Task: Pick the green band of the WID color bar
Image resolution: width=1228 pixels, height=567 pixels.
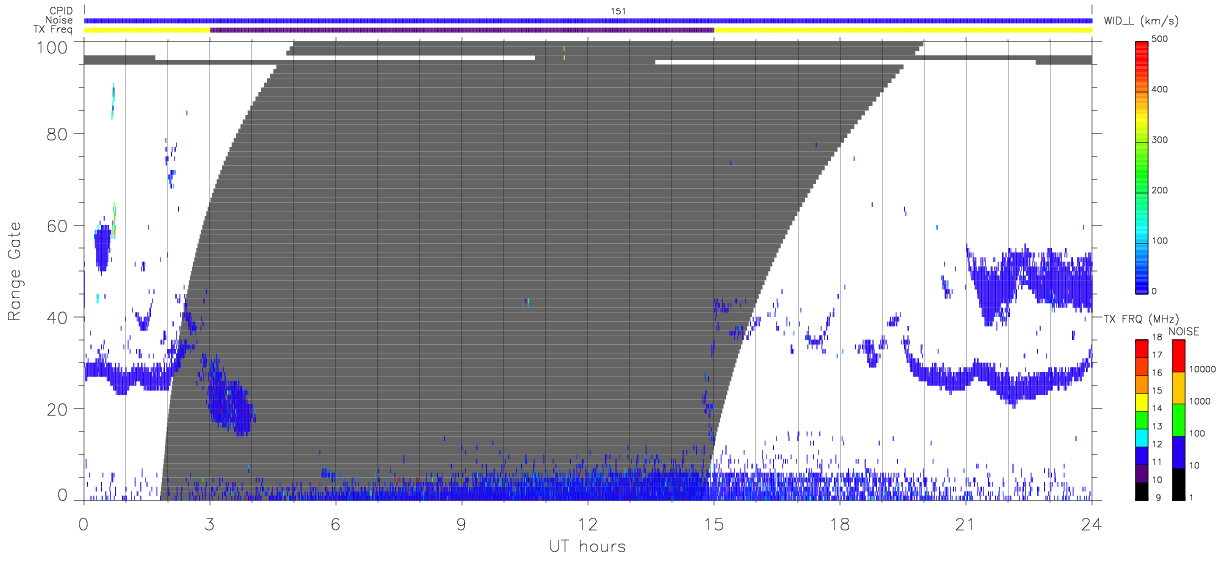Action: [x=1142, y=170]
